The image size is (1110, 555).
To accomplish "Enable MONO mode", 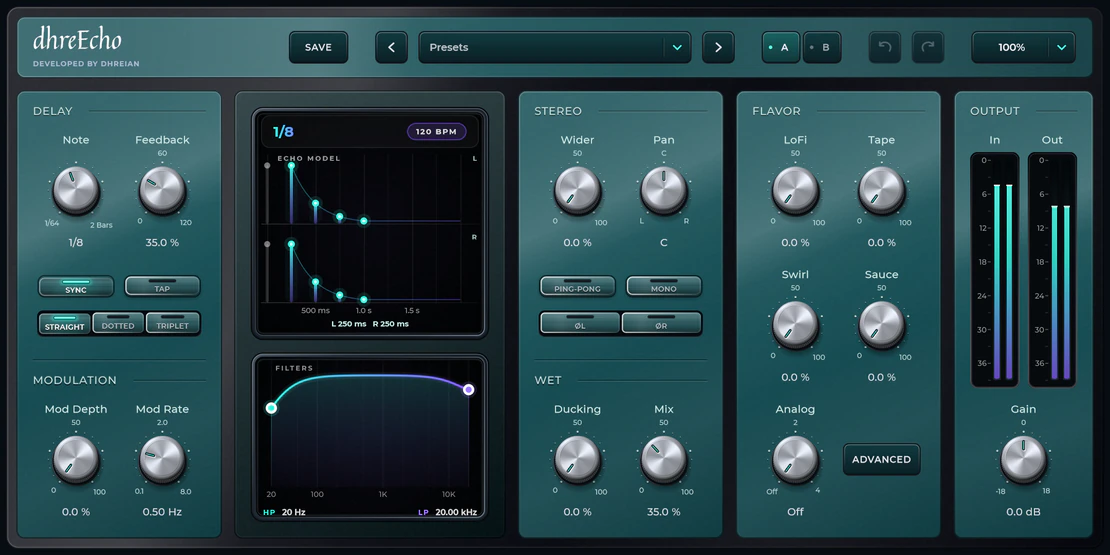I will point(663,286).
